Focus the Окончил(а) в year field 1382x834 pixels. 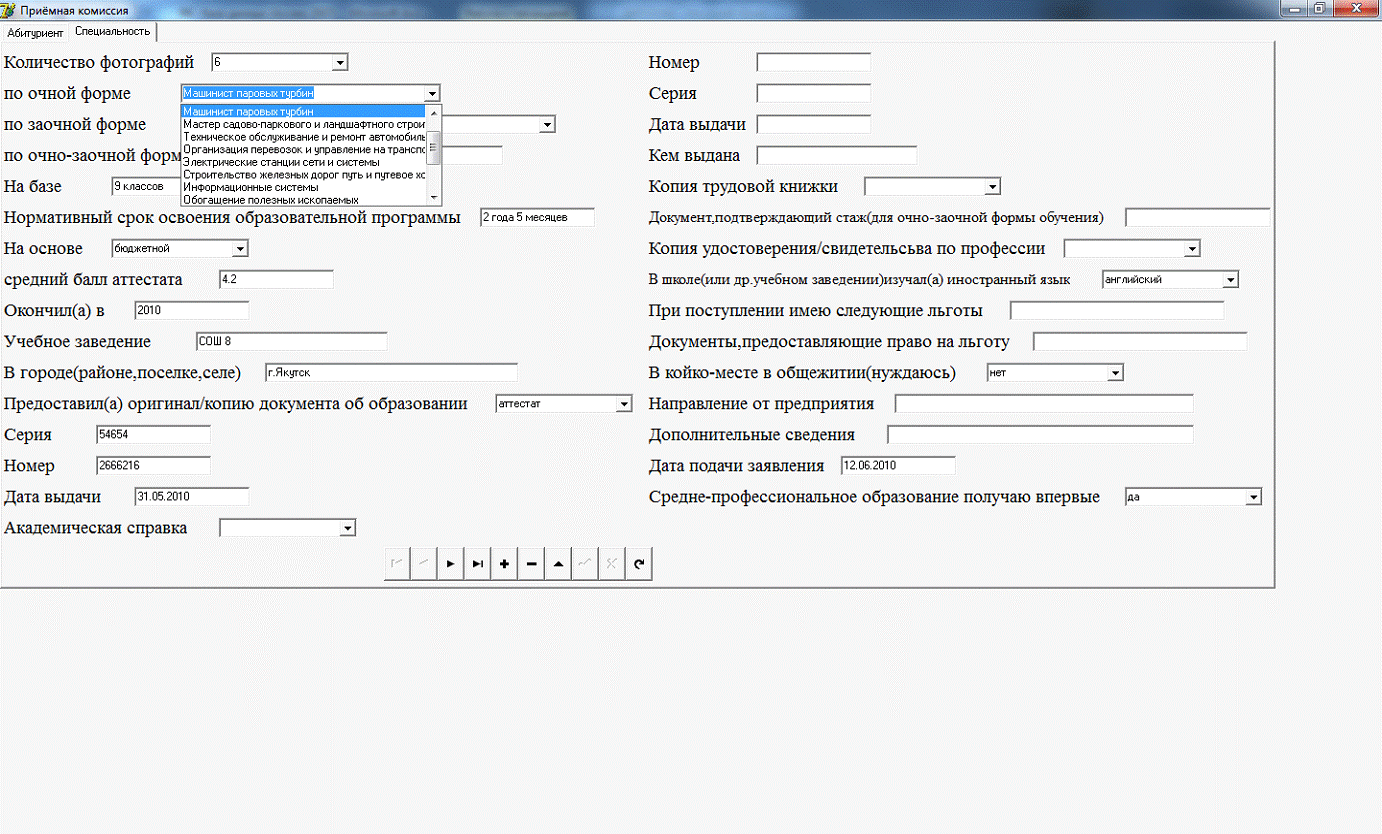click(x=191, y=311)
